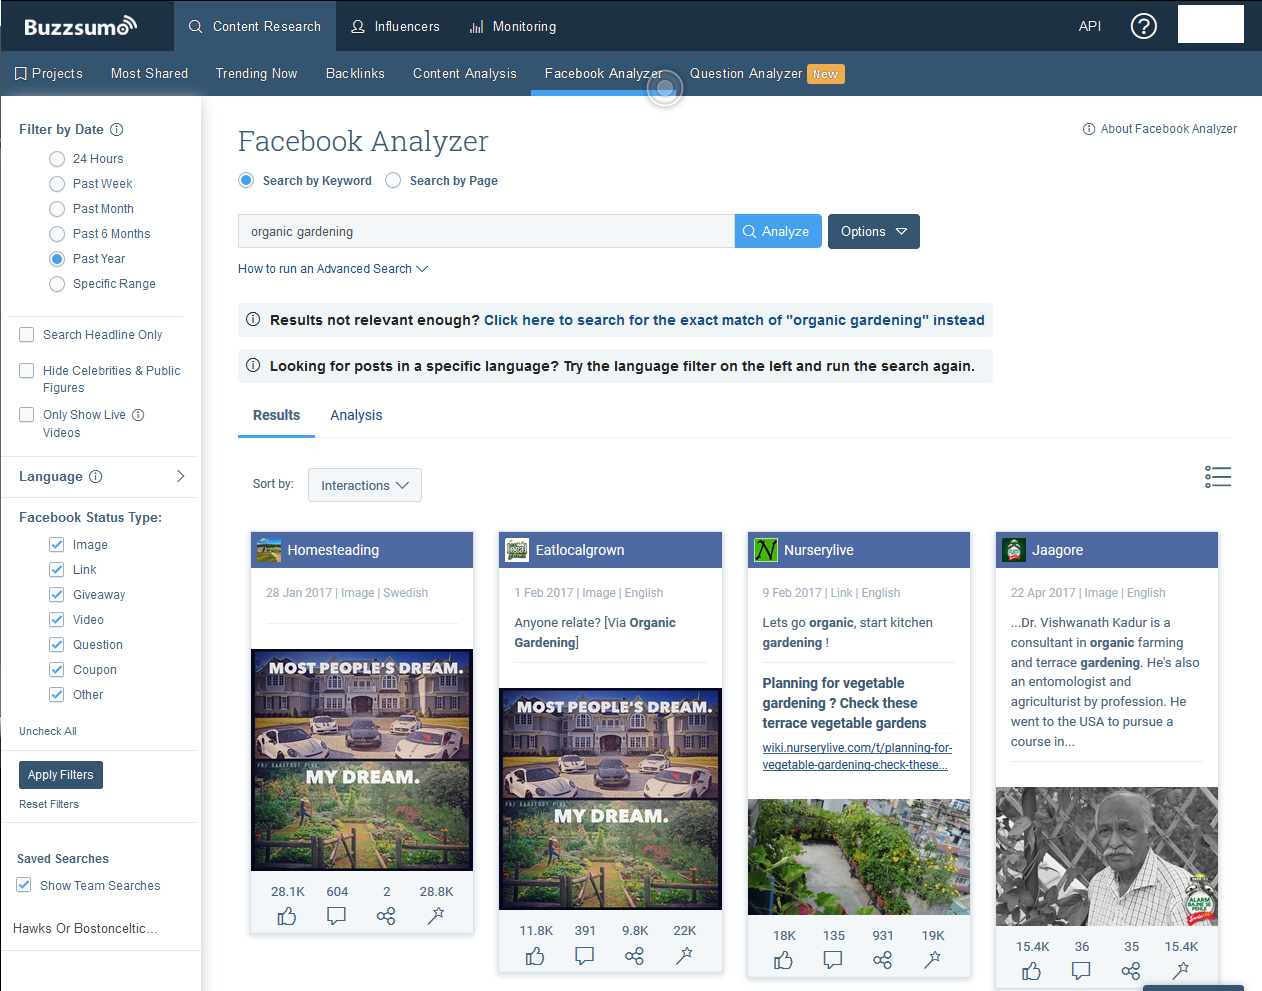
Task: Open the Sort by Interactions dropdown
Action: (365, 485)
